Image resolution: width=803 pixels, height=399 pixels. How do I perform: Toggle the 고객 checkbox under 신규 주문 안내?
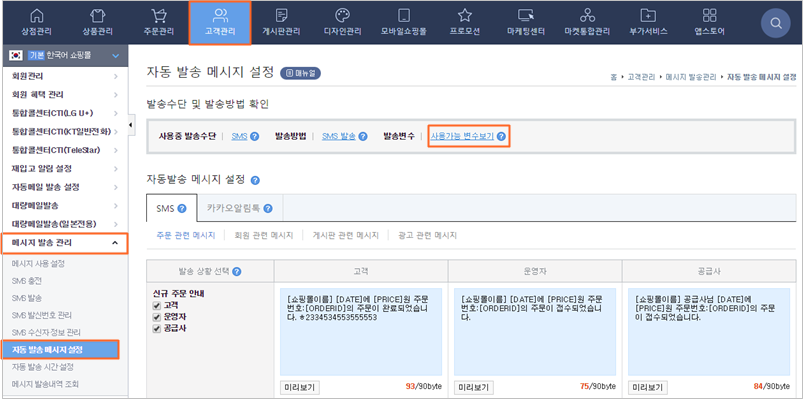(156, 305)
